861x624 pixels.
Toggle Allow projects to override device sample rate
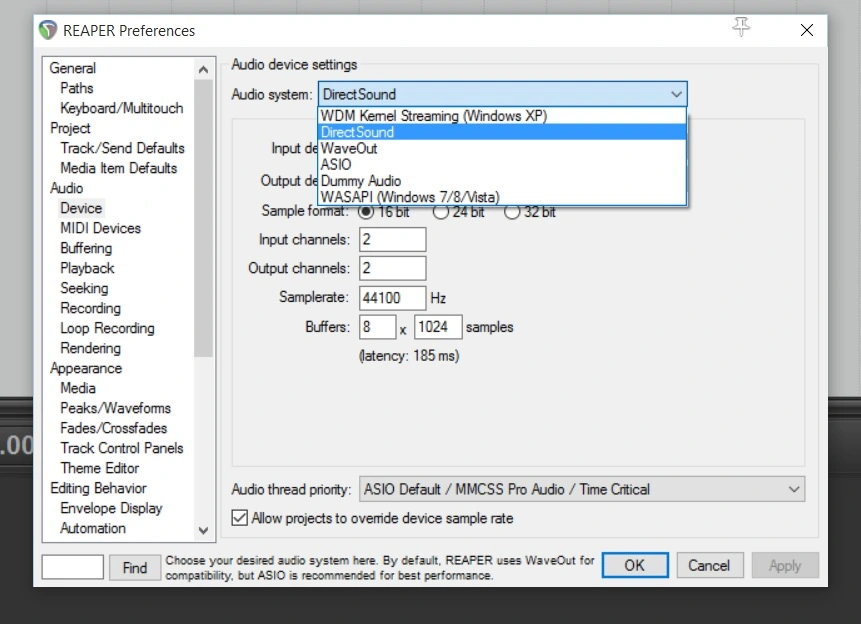click(239, 518)
